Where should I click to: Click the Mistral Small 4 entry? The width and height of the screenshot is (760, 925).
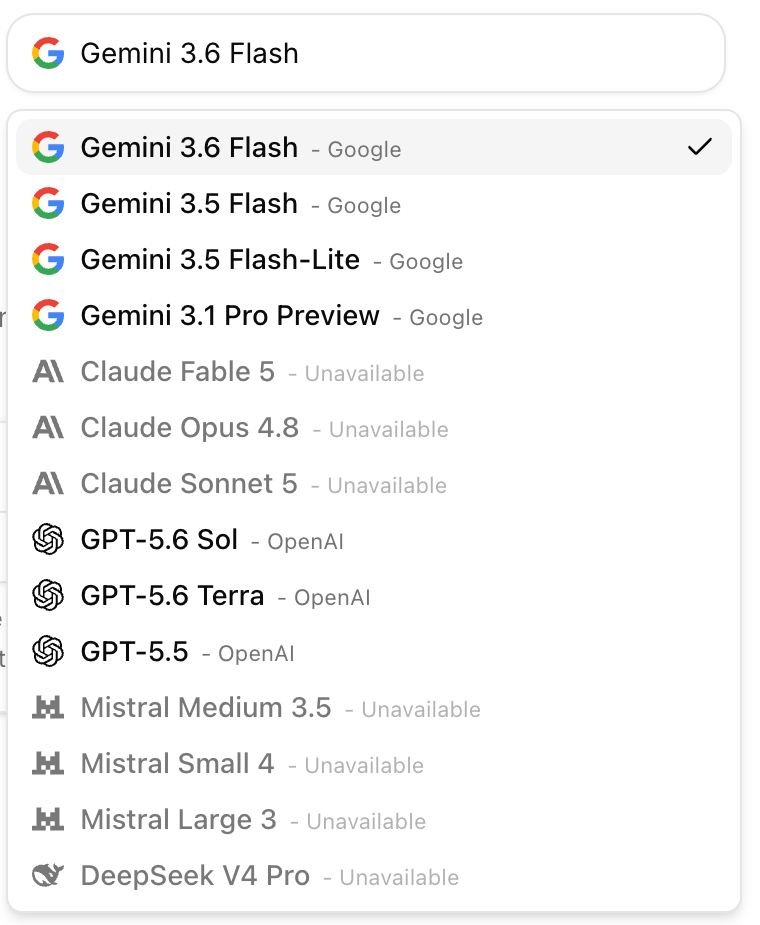tap(374, 763)
